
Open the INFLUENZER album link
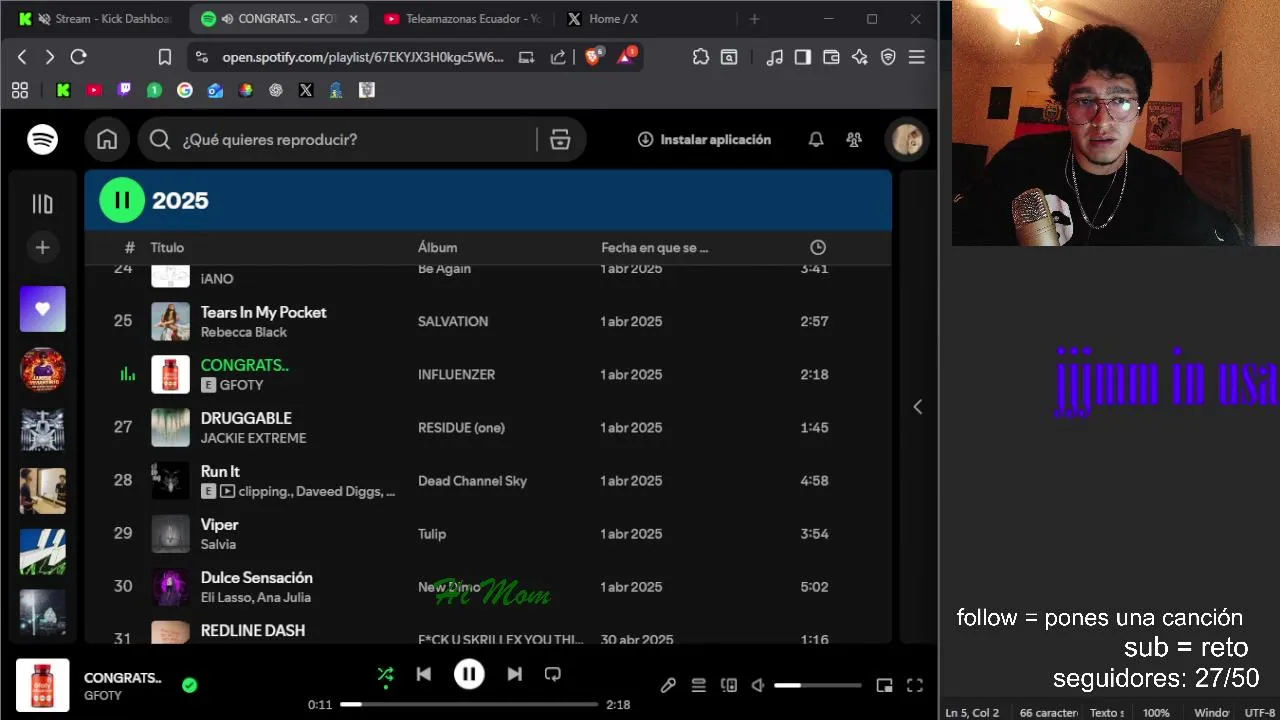(x=456, y=374)
